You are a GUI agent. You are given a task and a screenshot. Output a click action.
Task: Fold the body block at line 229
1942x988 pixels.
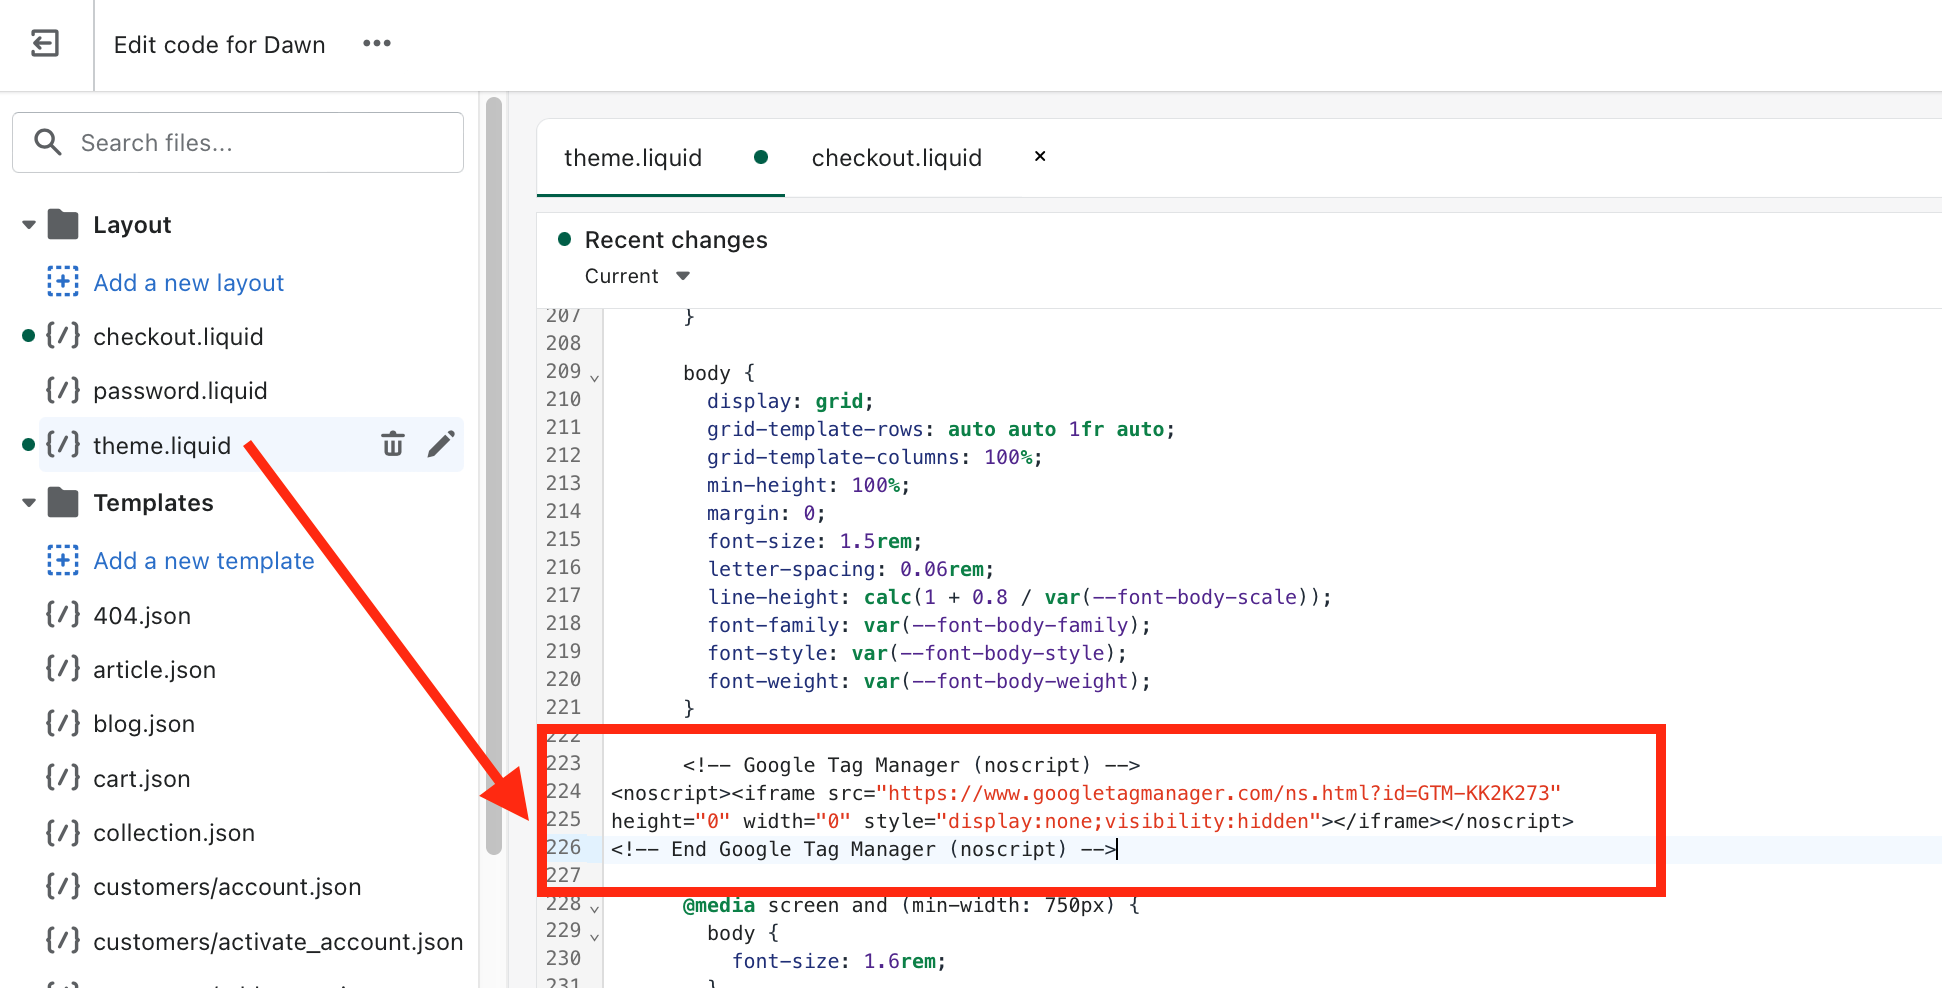pyautogui.click(x=595, y=938)
